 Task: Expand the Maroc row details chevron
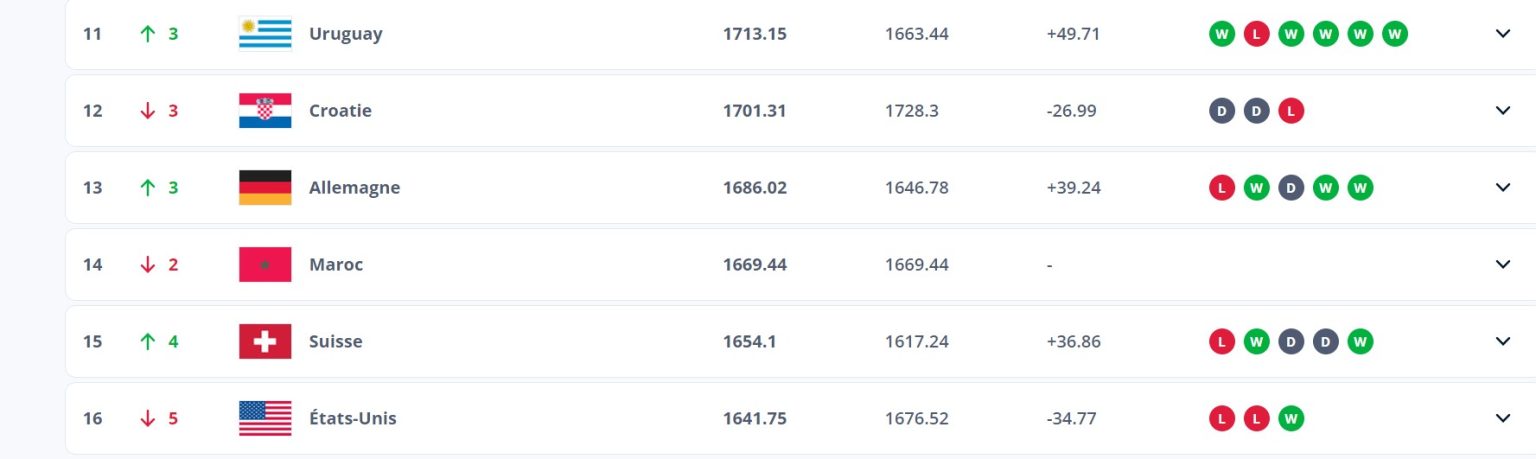pos(1502,265)
